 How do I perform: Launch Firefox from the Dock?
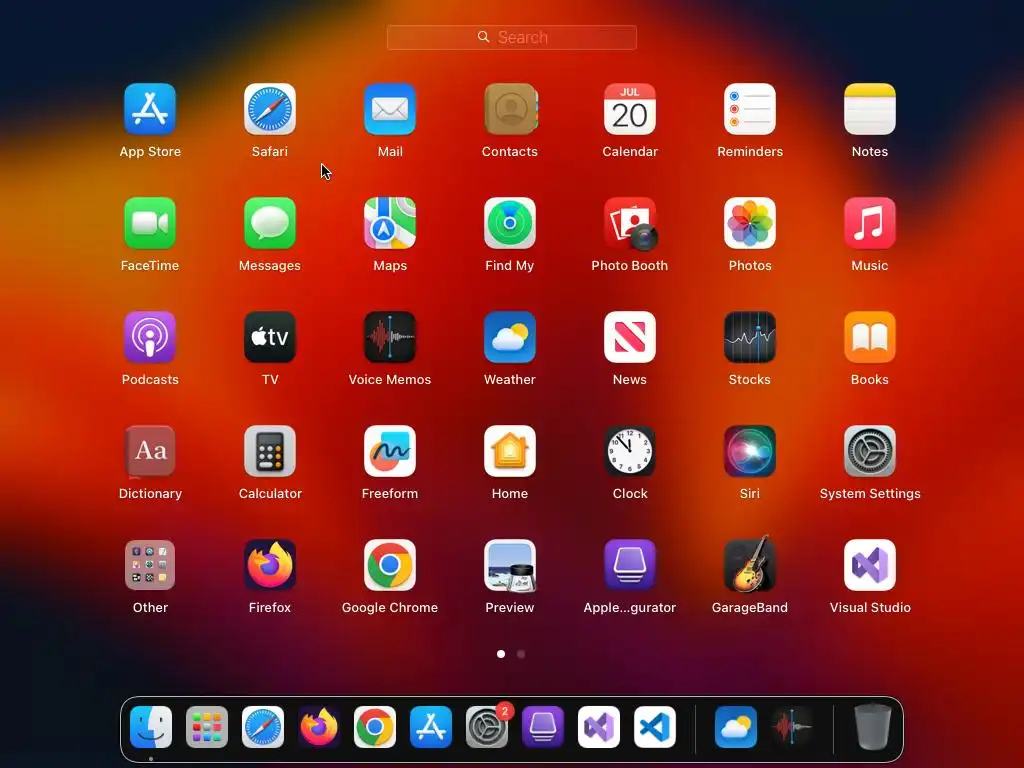[319, 727]
